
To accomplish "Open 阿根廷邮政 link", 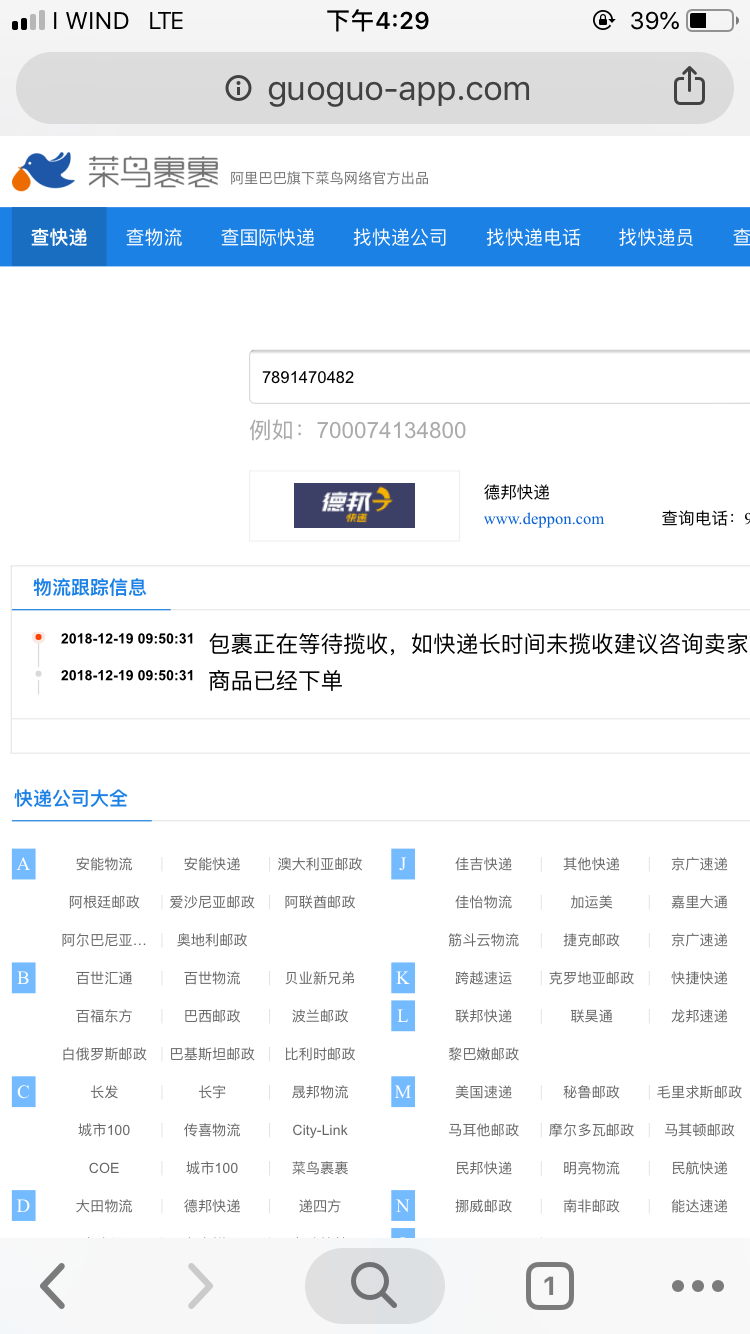I will pos(104,902).
